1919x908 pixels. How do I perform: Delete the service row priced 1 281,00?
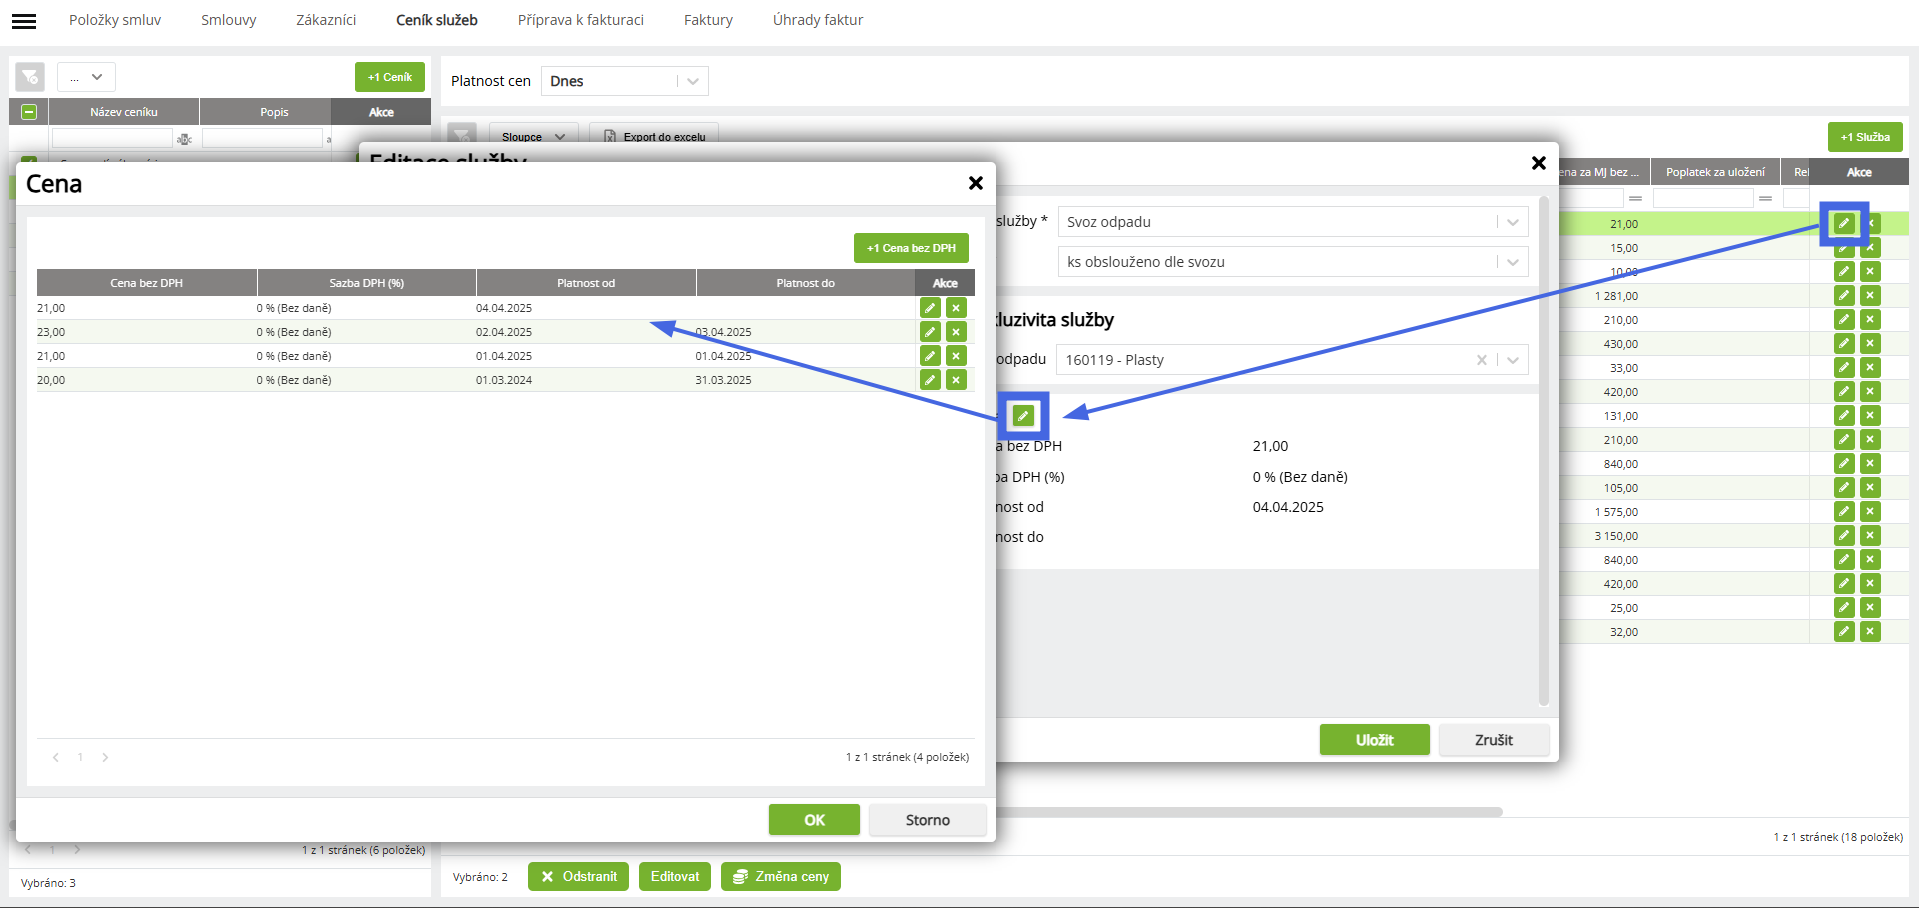1870,296
